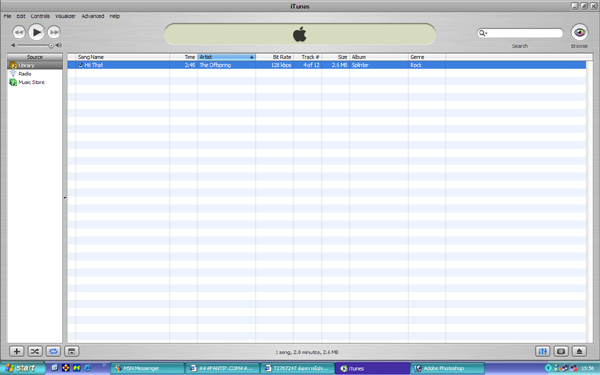Adjust the volume slider knob
Screen dimensions: 600x375
point(51,46)
